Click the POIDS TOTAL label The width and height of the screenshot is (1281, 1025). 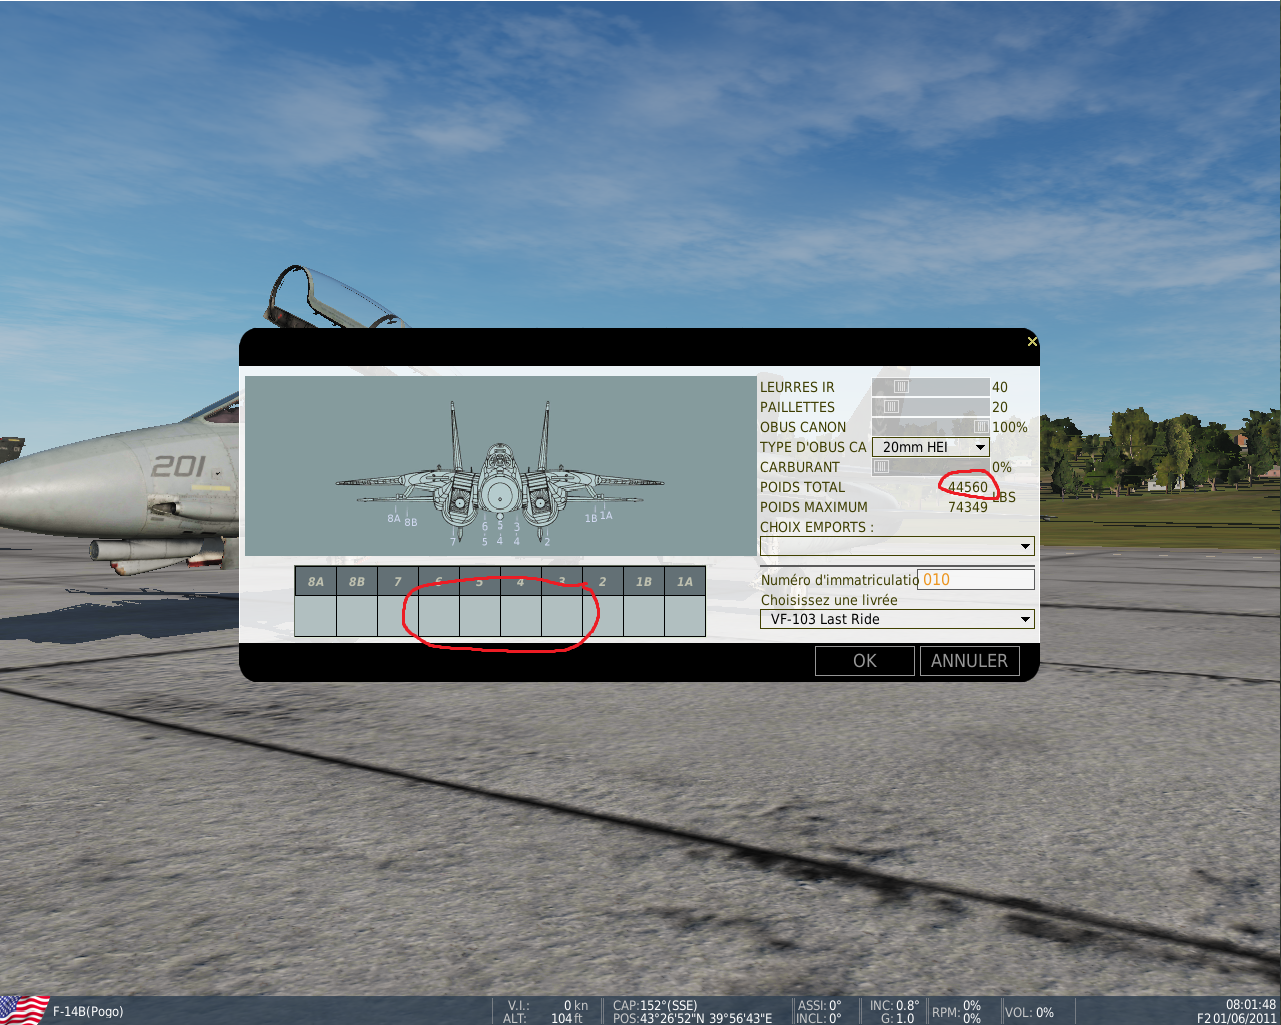(802, 487)
